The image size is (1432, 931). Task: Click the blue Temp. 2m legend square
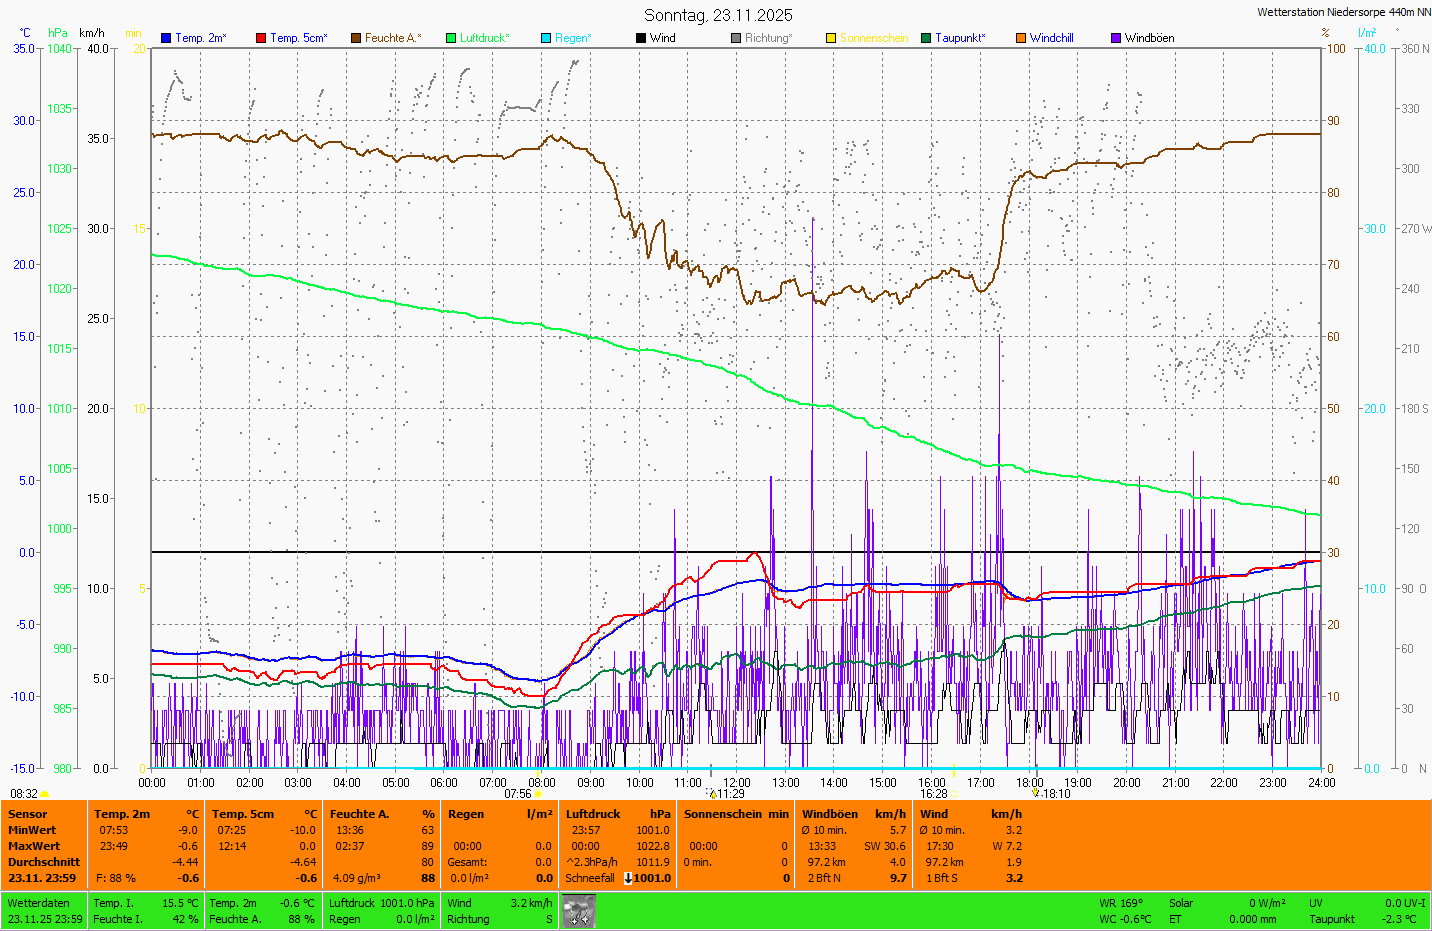click(x=166, y=38)
